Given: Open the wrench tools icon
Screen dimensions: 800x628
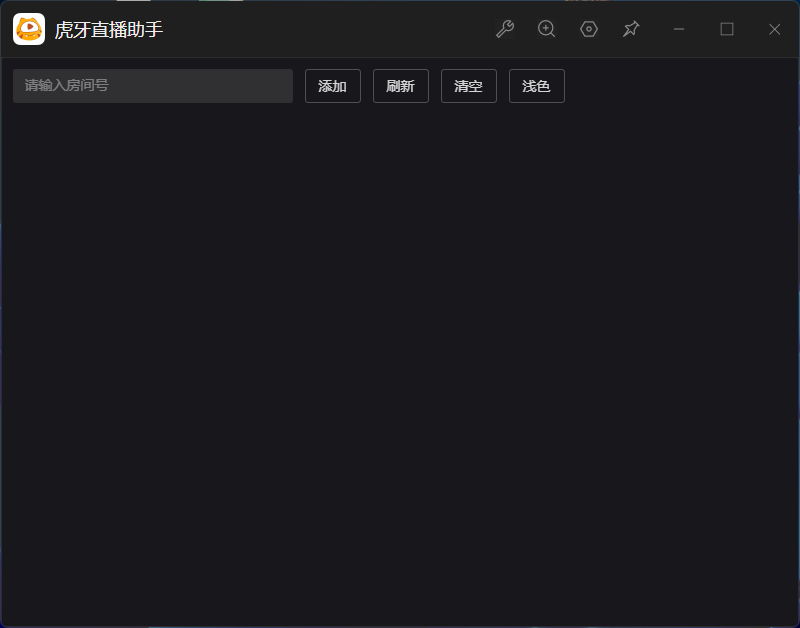Looking at the screenshot, I should [x=505, y=29].
